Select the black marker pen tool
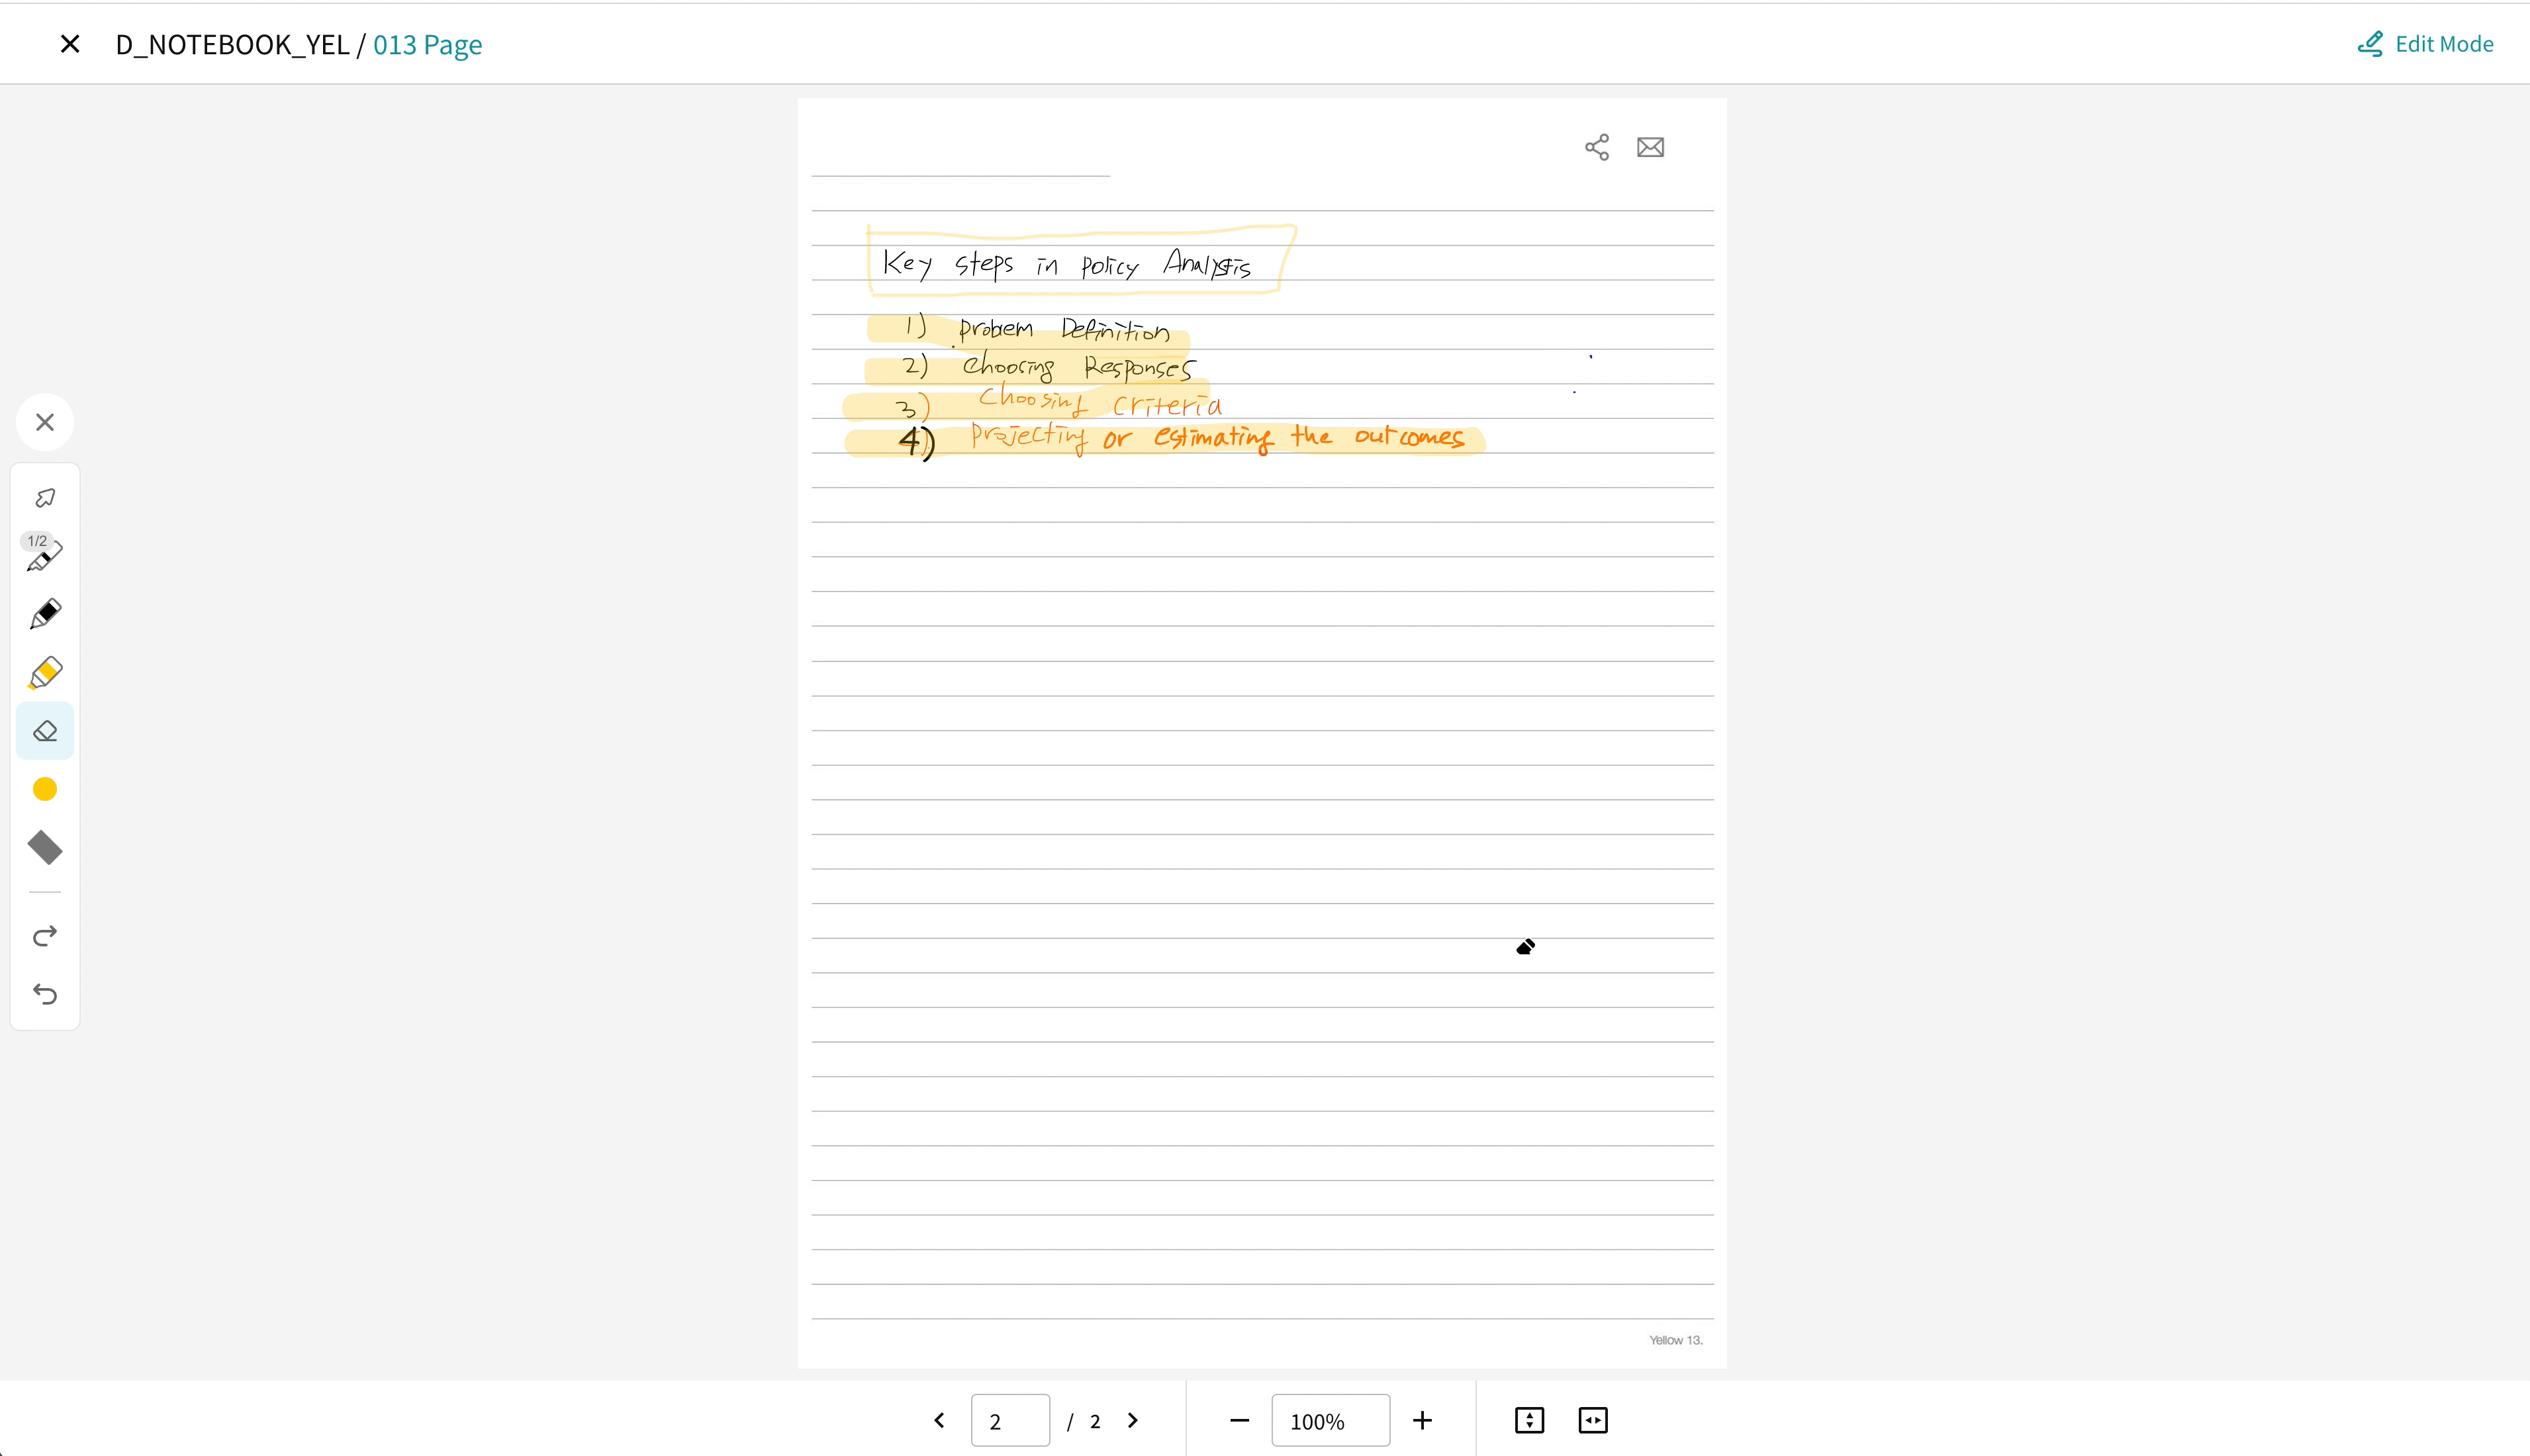This screenshot has width=2530, height=1456. 45,614
